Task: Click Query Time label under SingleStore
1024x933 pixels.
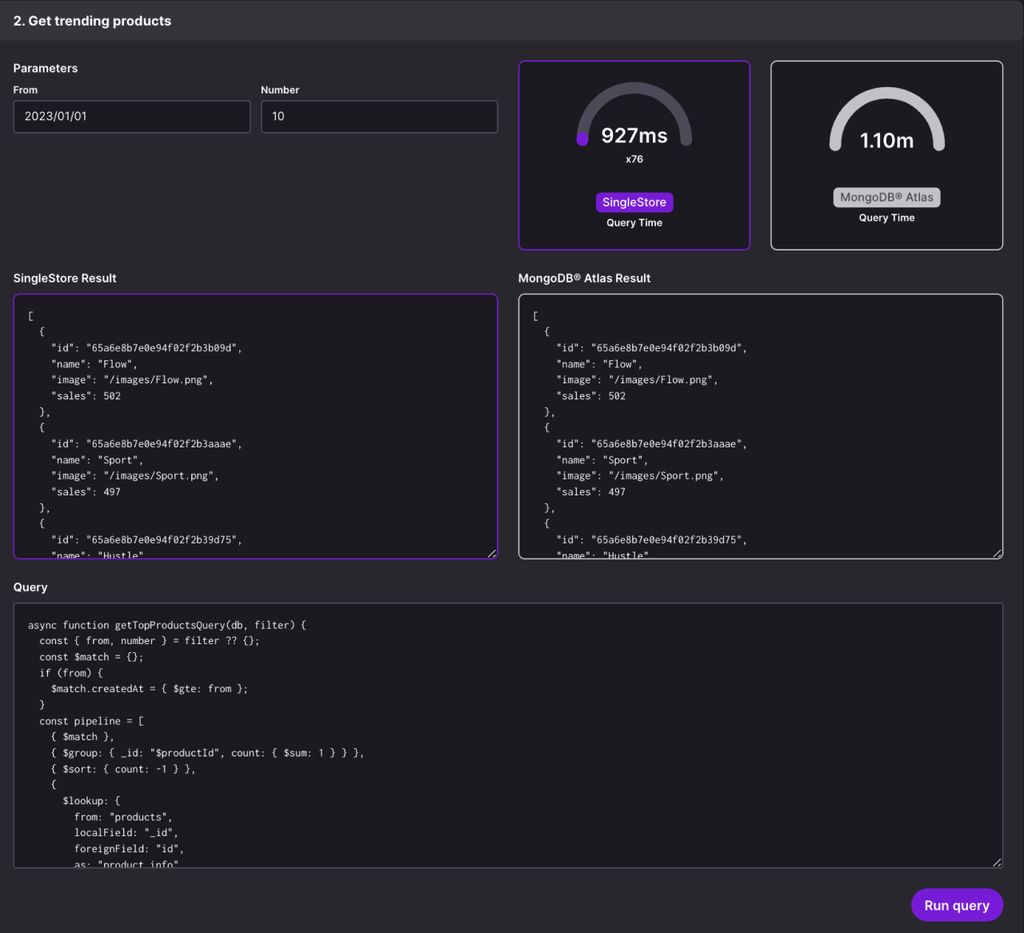Action: tap(634, 223)
